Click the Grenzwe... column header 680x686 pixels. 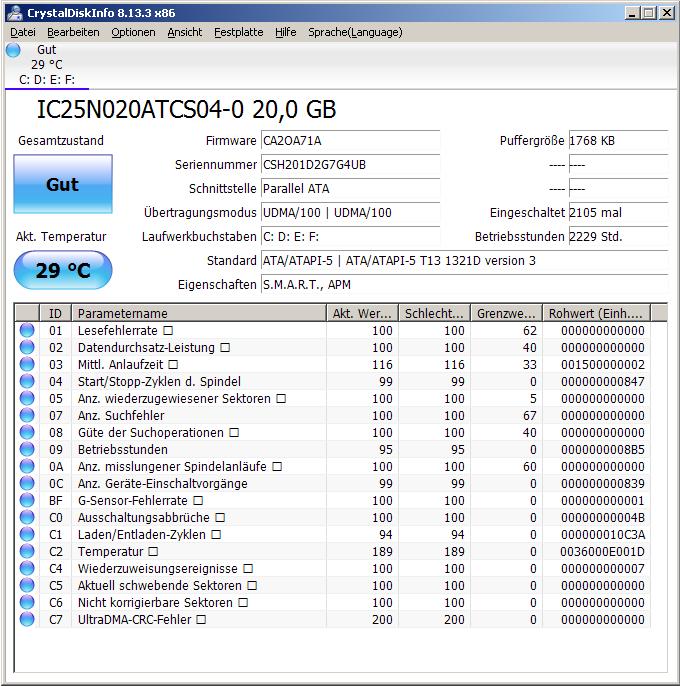click(x=506, y=313)
